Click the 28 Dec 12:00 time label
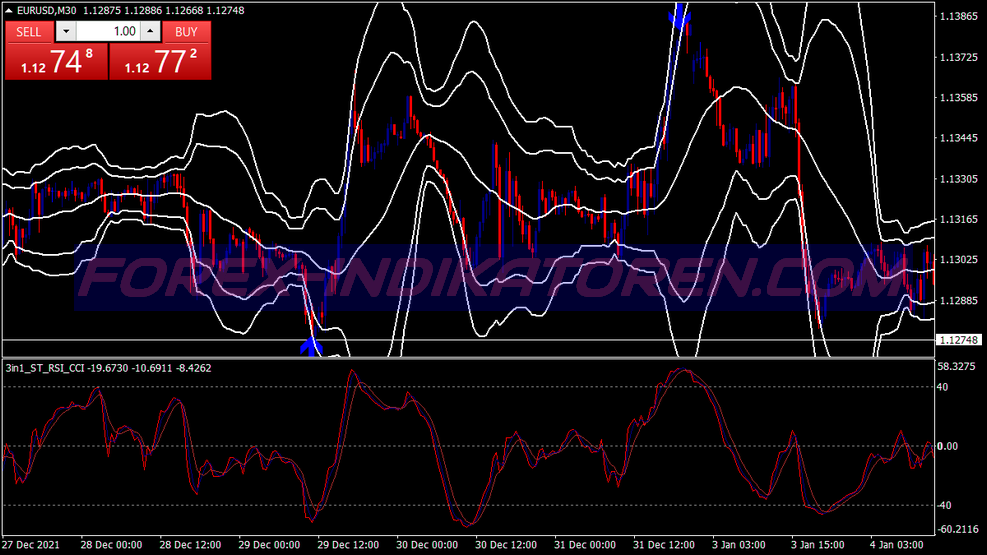Image resolution: width=987 pixels, height=555 pixels. pyautogui.click(x=190, y=544)
